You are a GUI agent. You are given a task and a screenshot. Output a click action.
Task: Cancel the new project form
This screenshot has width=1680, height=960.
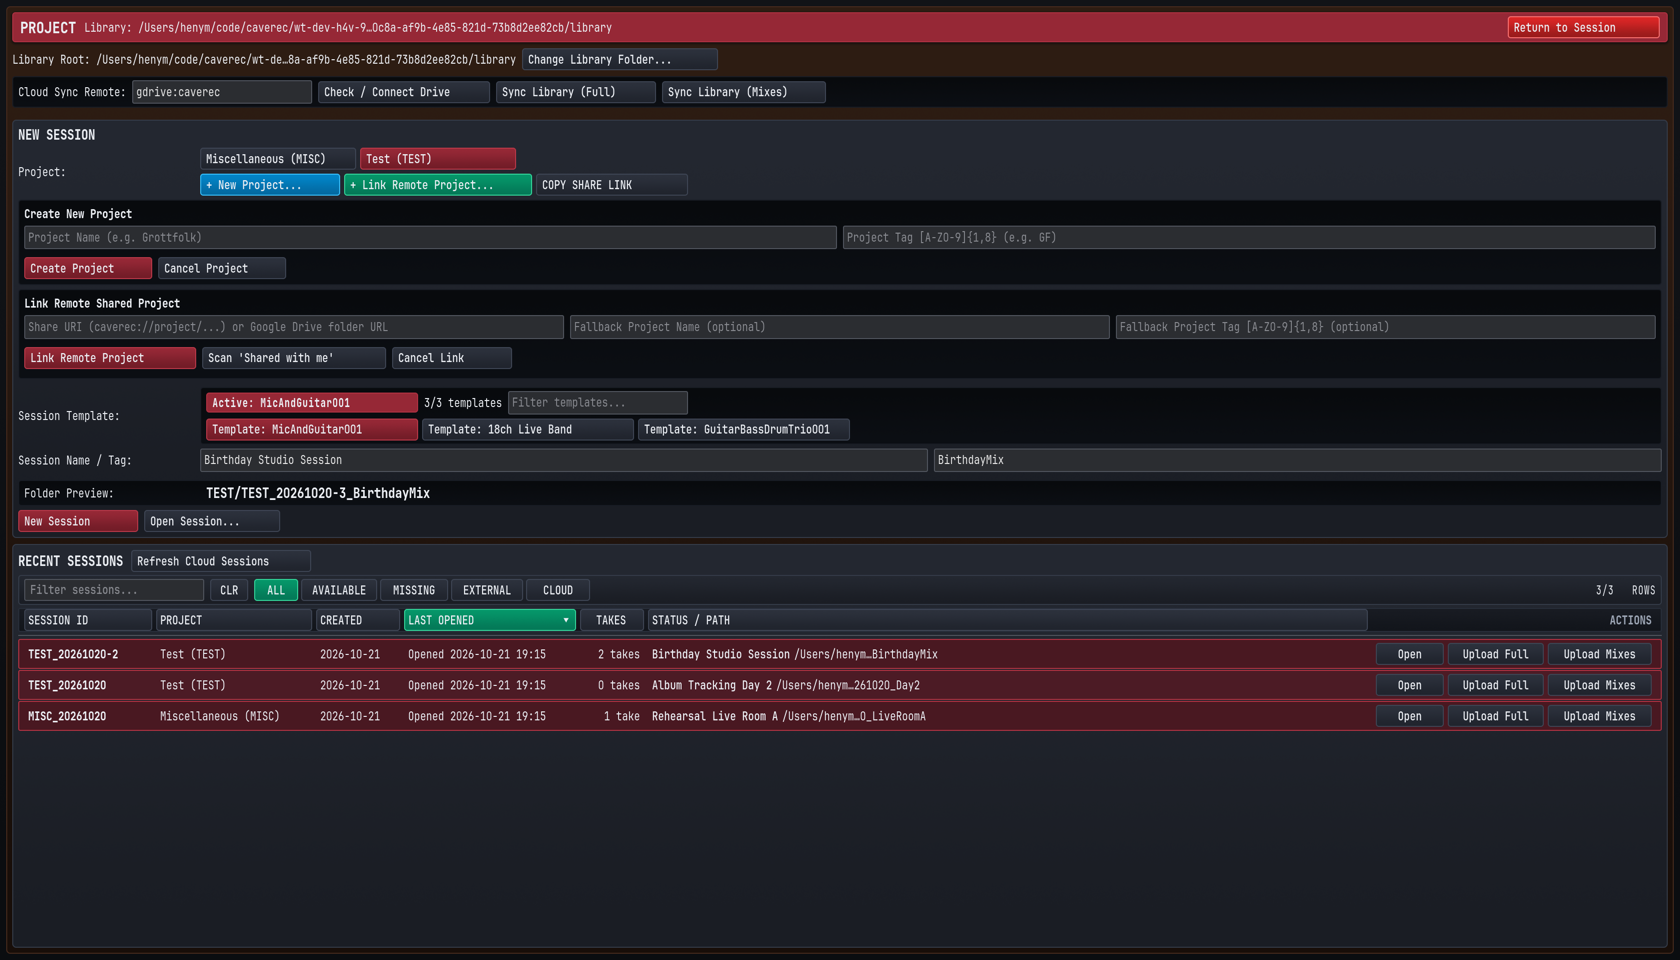click(221, 269)
